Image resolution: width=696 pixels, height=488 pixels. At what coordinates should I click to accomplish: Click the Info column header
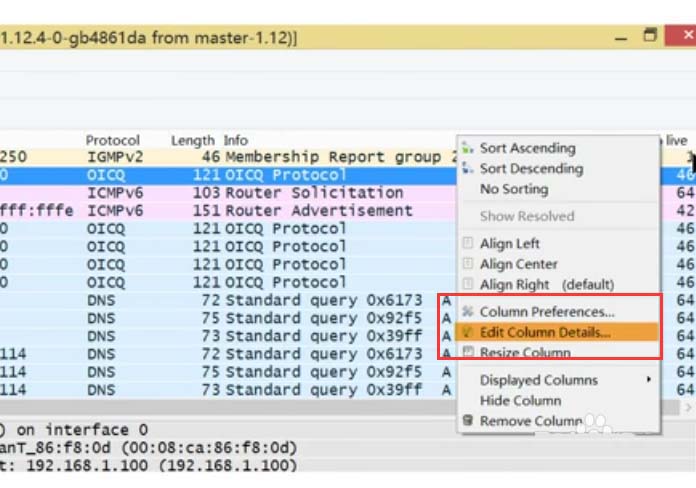(x=236, y=141)
